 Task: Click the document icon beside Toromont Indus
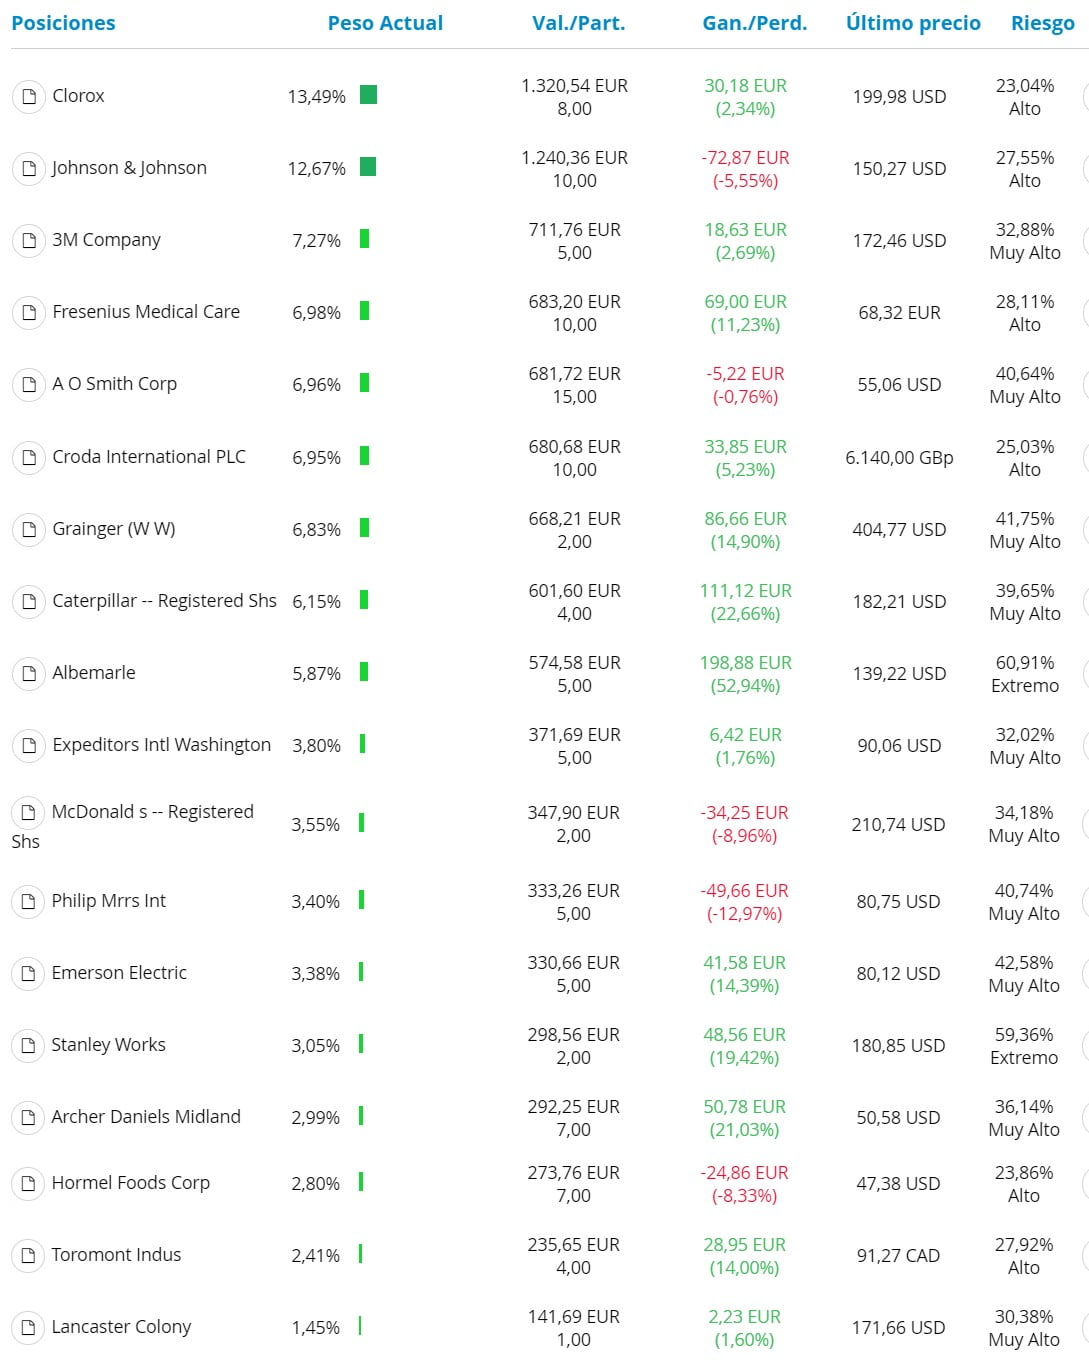28,1255
